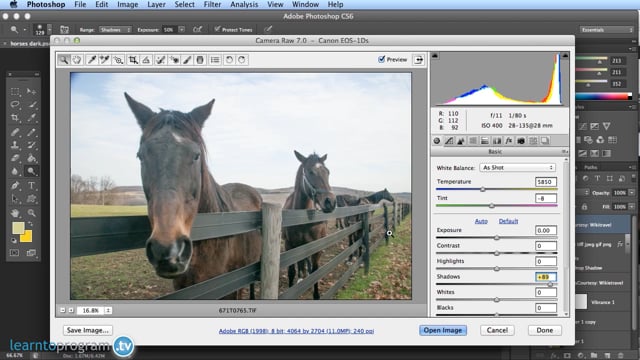Open the Presets panel tab
Viewport: 640px width, 360px height.
coord(533,141)
